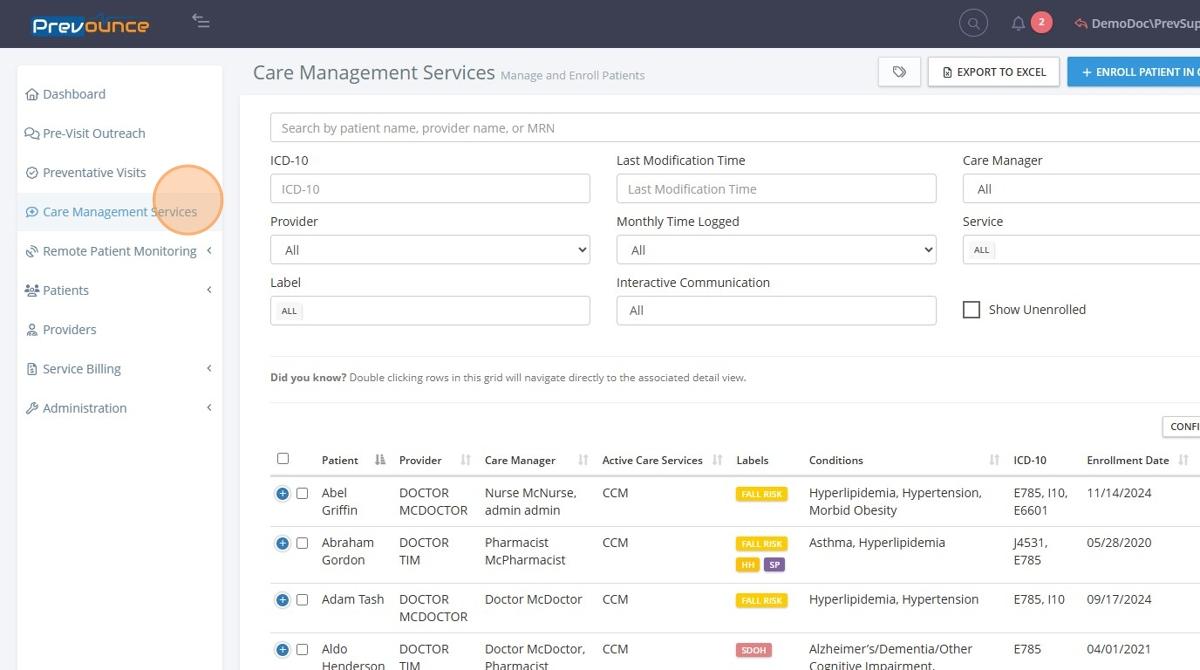Expand Aldo Henderson's row with the plus icon
1200x670 pixels.
[x=282, y=649]
